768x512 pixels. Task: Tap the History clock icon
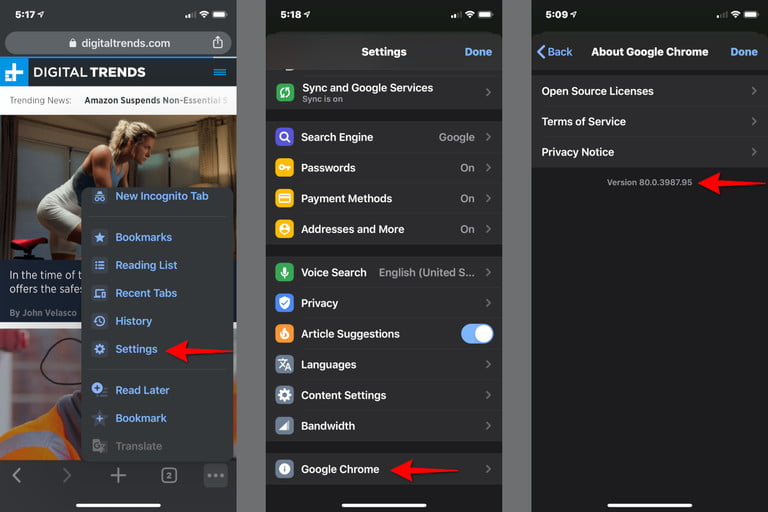pos(99,321)
